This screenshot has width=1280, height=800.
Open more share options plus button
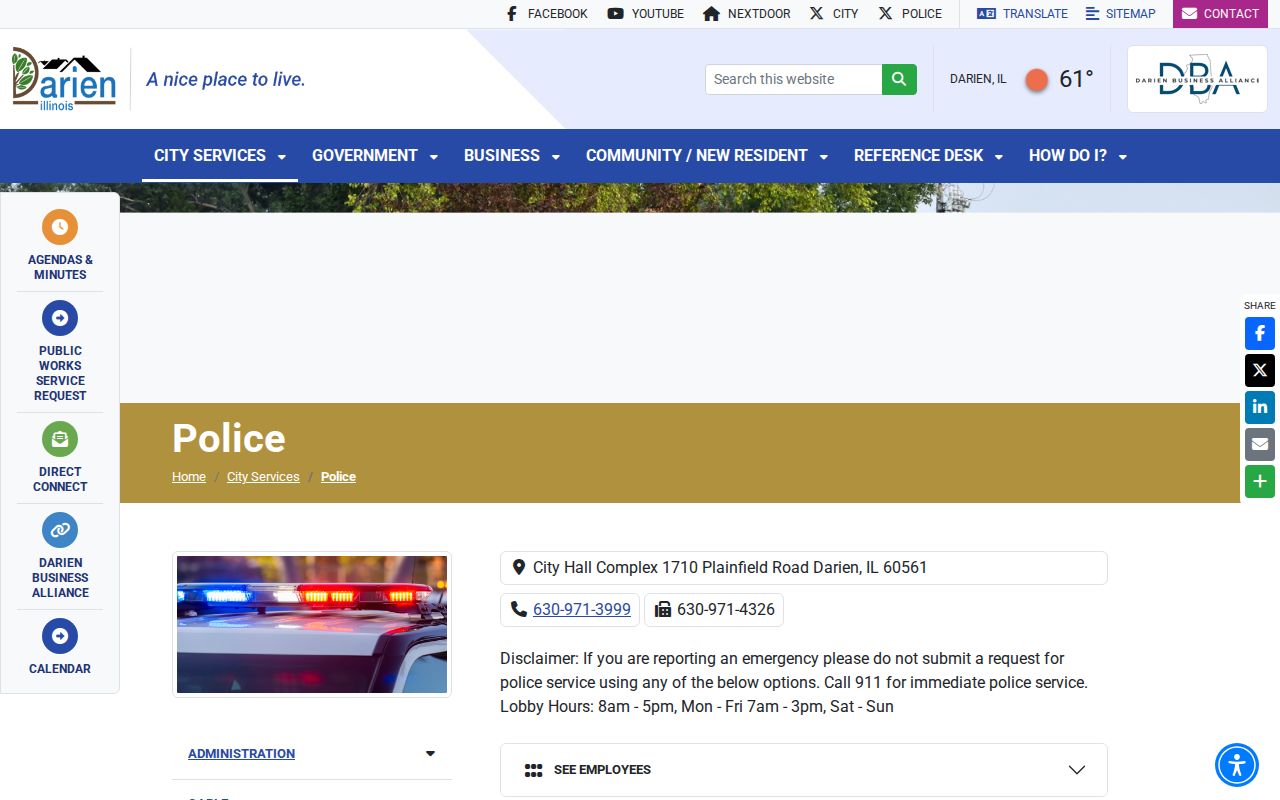[x=1260, y=481]
